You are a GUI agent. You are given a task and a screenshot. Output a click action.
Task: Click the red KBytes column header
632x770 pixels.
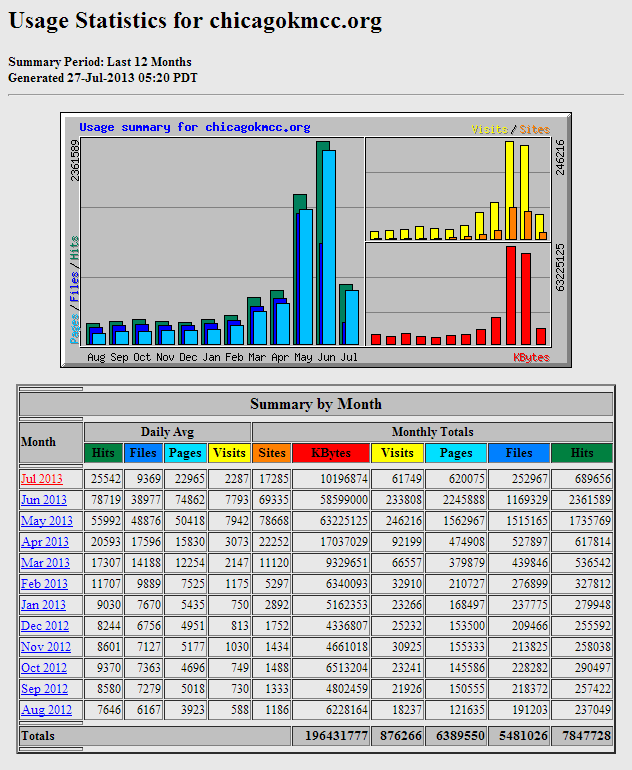pyautogui.click(x=331, y=453)
